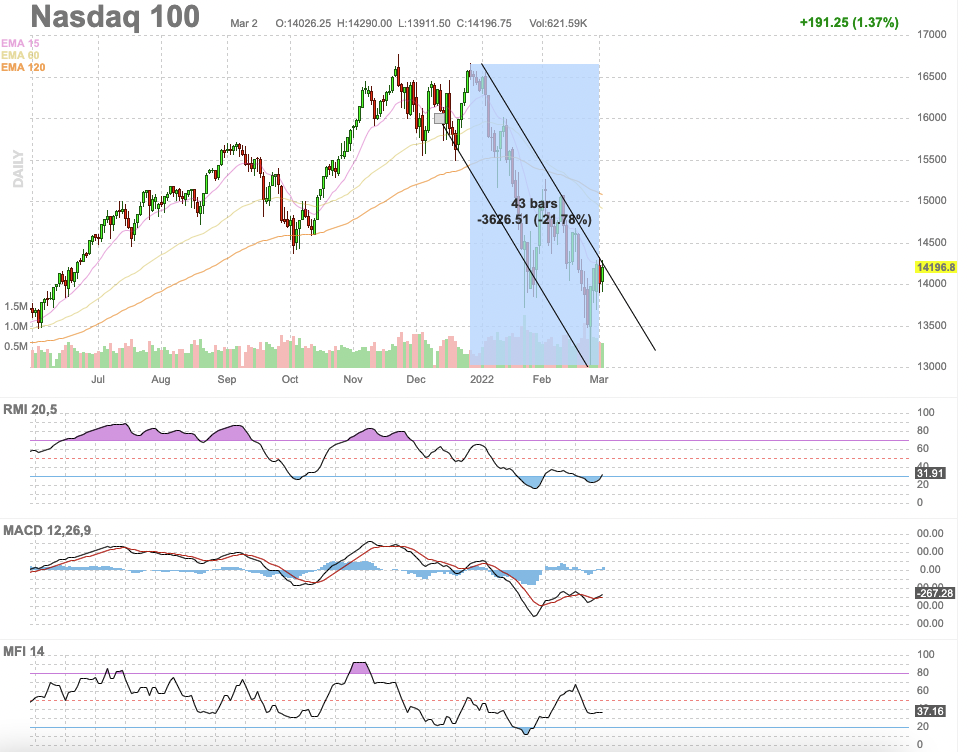The width and height of the screenshot is (968, 752).
Task: Select the small gray trendline handle square
Action: coord(440,119)
